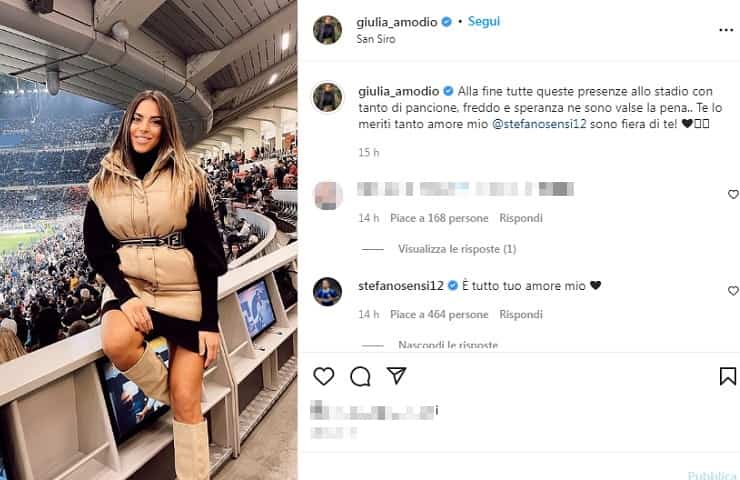Open giulia_amodio profile picture in header
Screen dimensions: 740x480
[x=328, y=30]
